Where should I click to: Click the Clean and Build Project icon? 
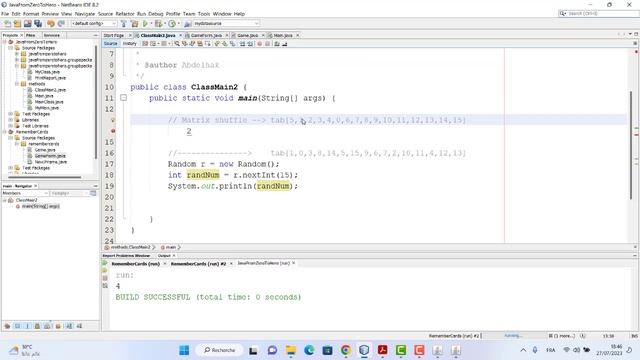pos(134,24)
